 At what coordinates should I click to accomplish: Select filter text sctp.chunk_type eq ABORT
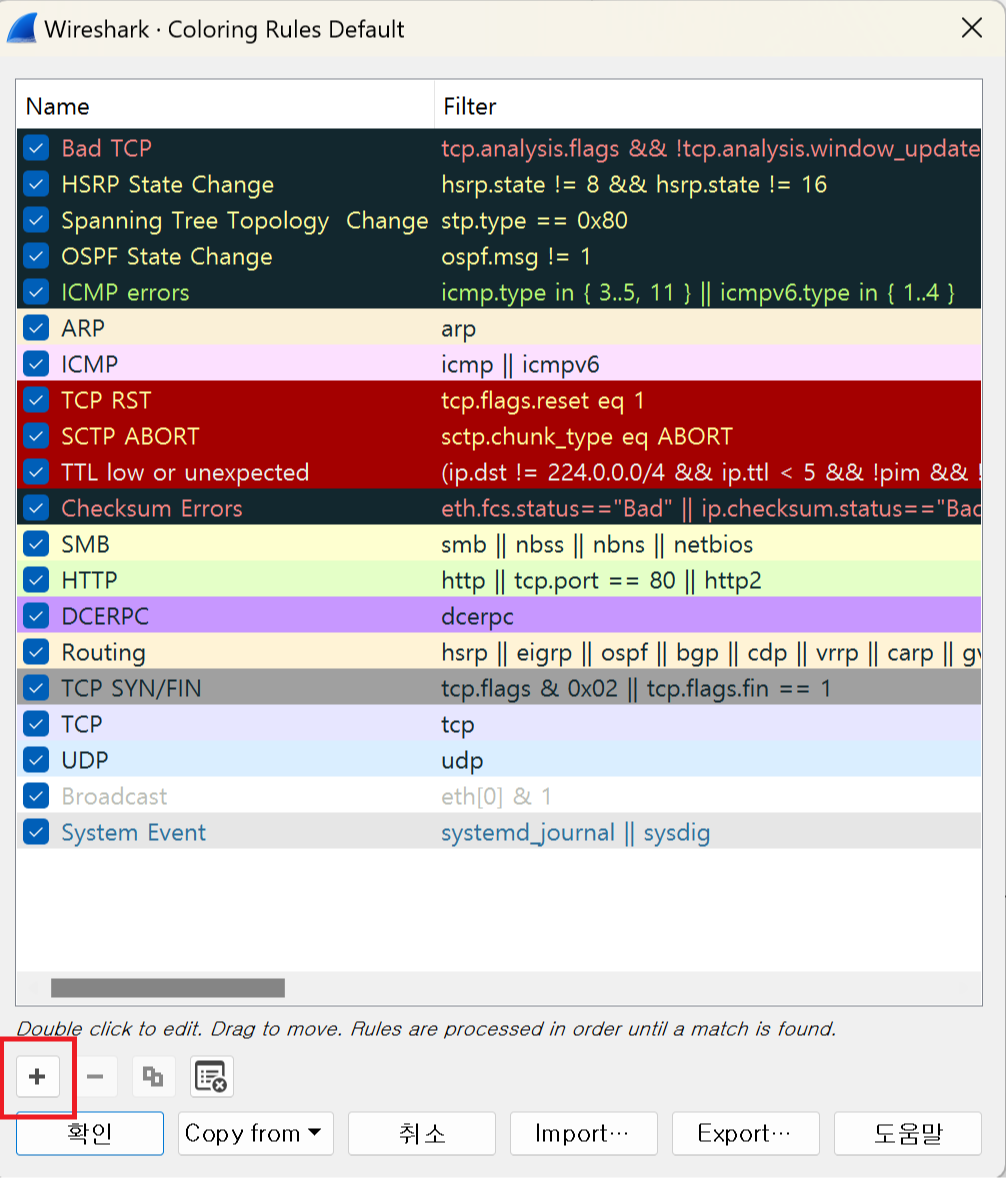[x=586, y=436]
